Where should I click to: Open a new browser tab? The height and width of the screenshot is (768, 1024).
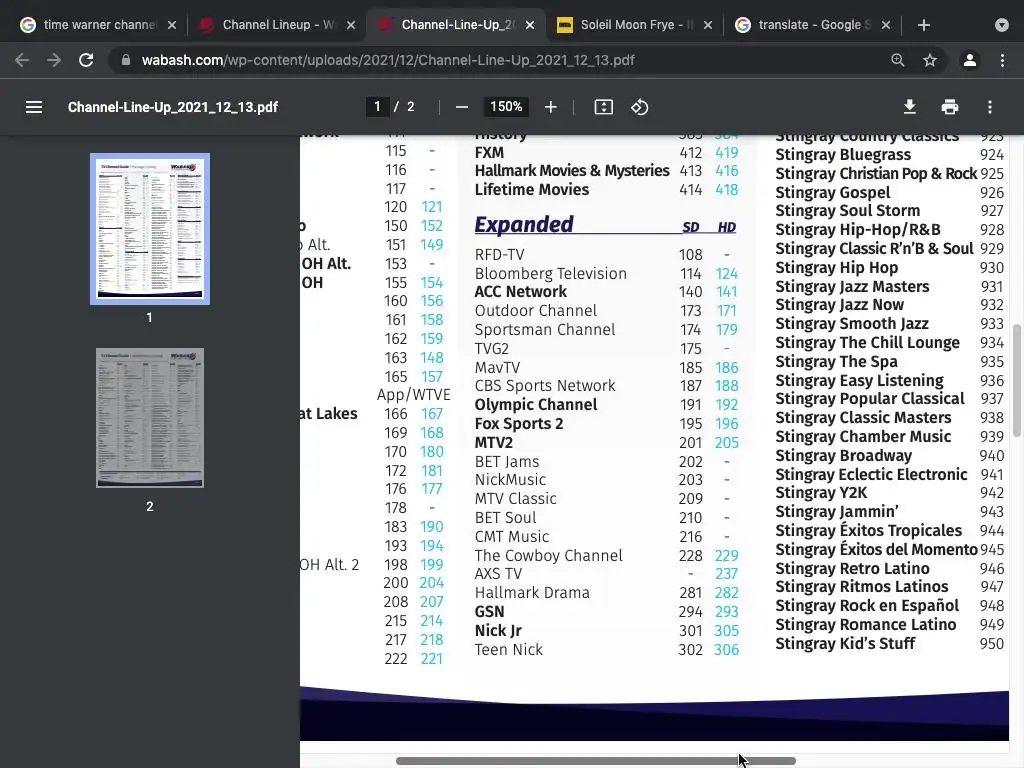click(x=923, y=25)
